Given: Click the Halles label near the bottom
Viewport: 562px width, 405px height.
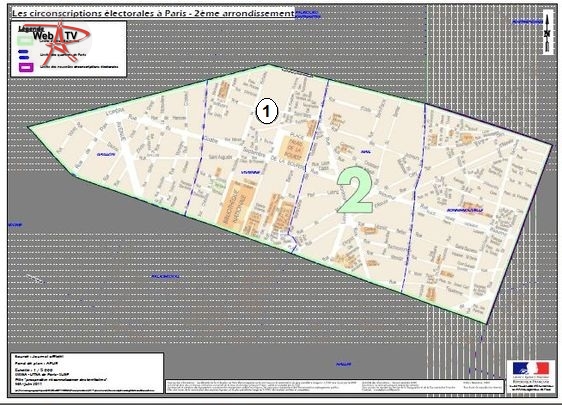Looking at the screenshot, I should [x=343, y=364].
